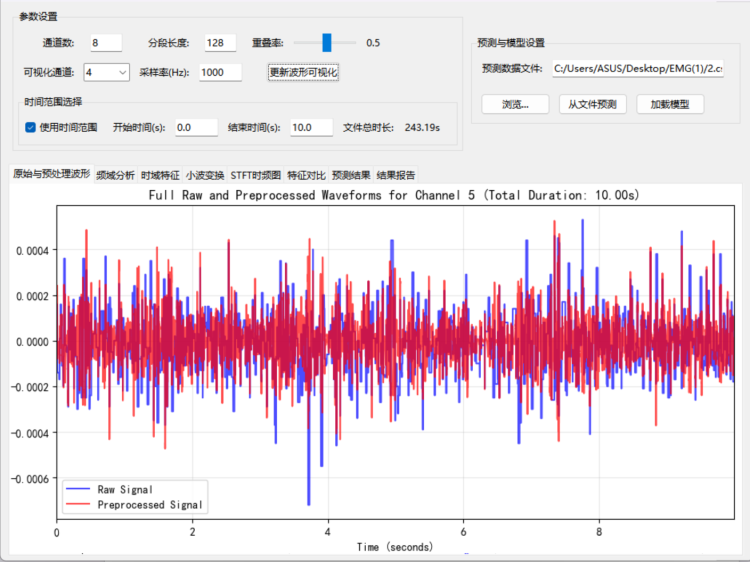The height and width of the screenshot is (562, 750).
Task: Open the 时域特征 tab
Action: 160,174
